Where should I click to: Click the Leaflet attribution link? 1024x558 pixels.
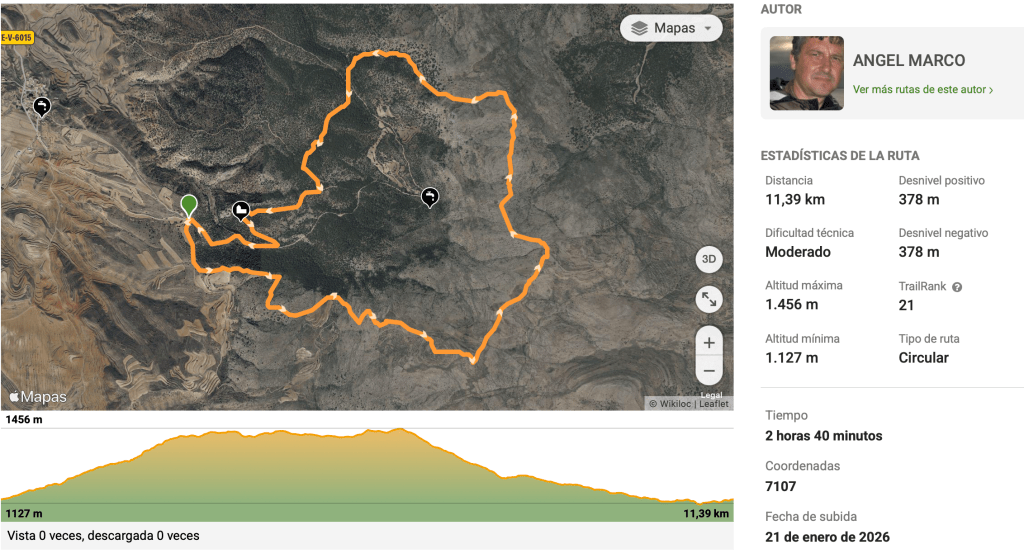coord(714,404)
